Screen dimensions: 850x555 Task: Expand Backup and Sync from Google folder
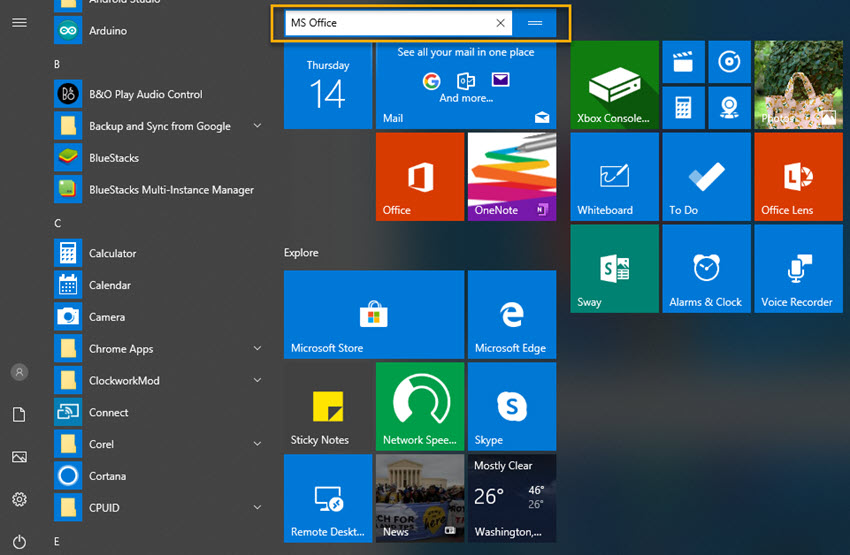click(257, 126)
